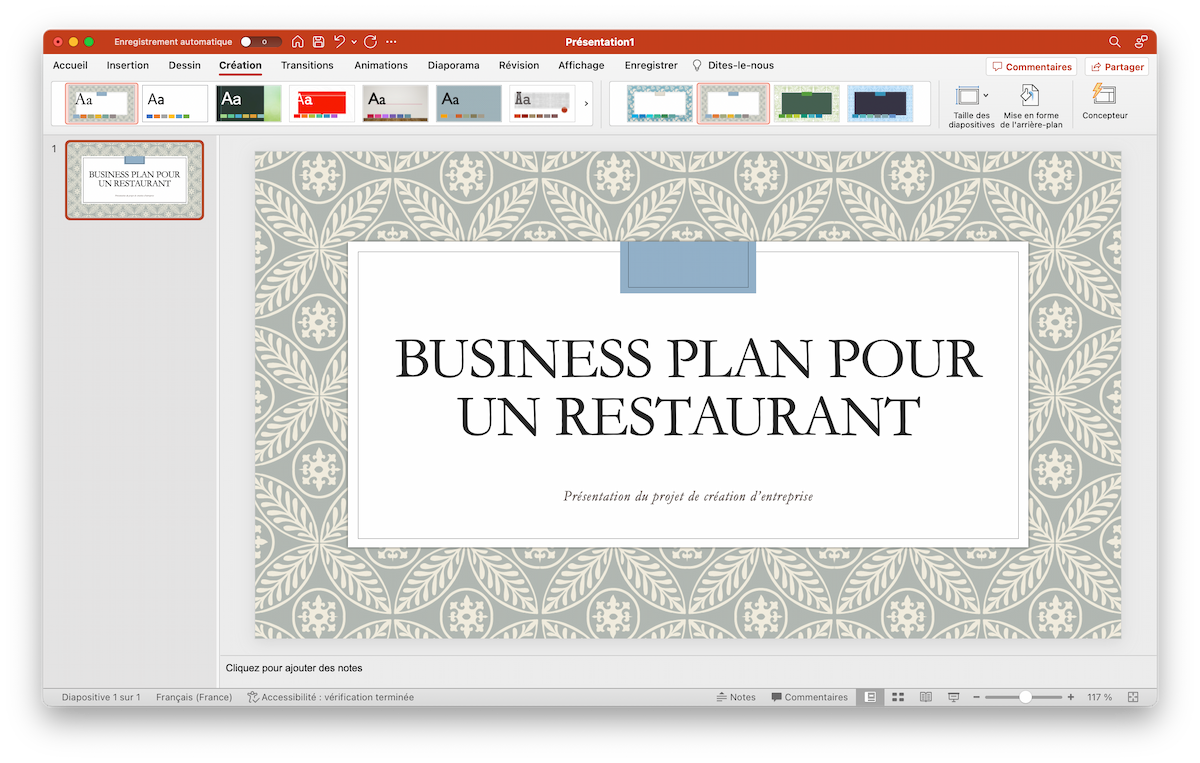Open the Mise en forme de l'arrière-plan pane
This screenshot has height=763, width=1200.
click(1029, 104)
